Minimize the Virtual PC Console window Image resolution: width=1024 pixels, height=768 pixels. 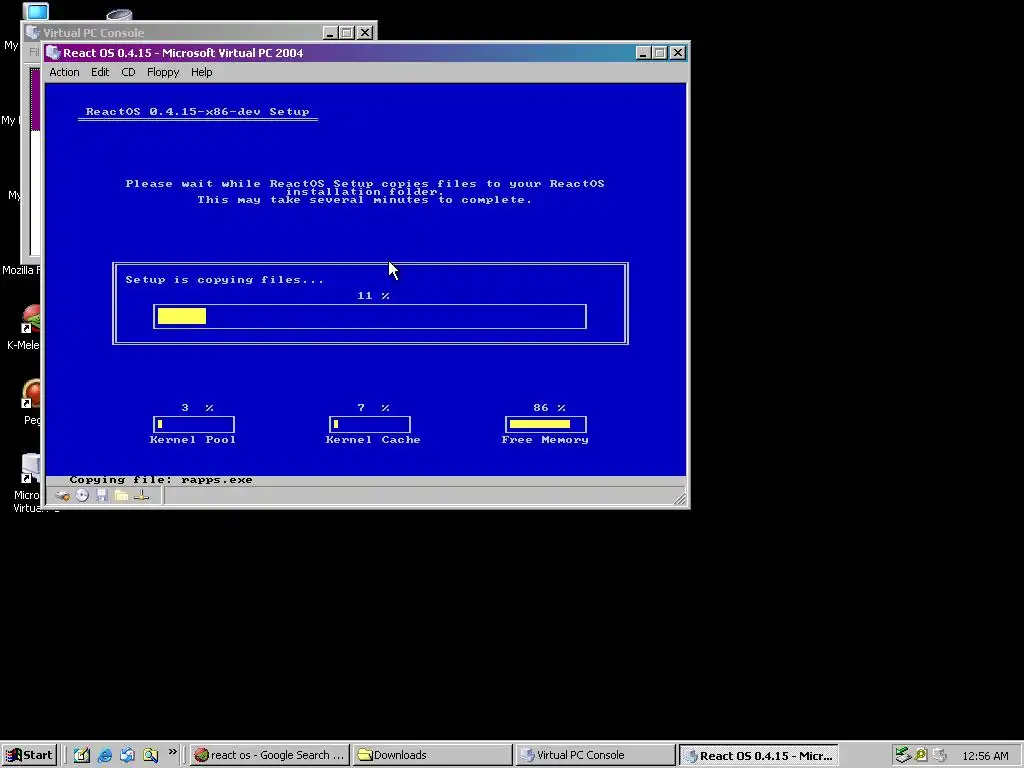pyautogui.click(x=330, y=33)
